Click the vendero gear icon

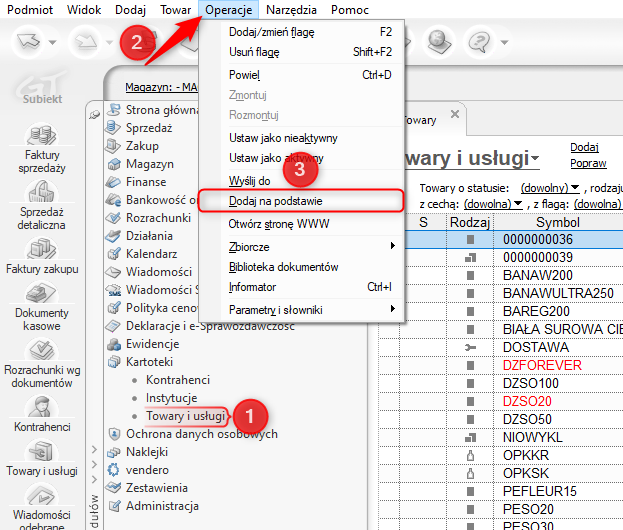tap(114, 470)
